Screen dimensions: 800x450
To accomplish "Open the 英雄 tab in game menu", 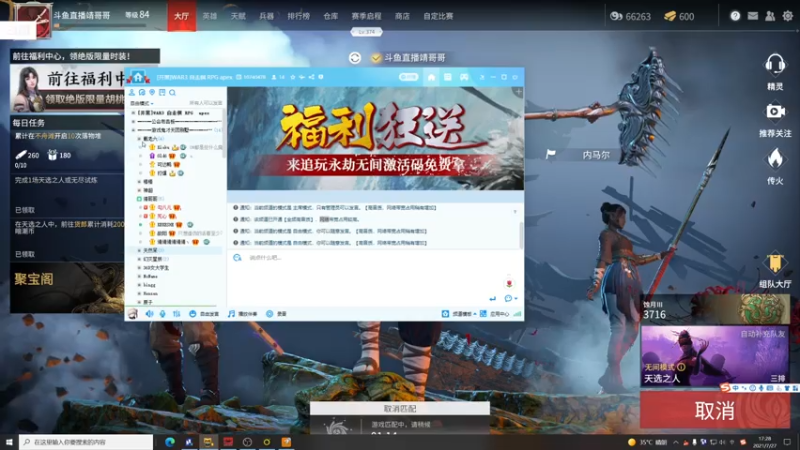I will click(210, 16).
